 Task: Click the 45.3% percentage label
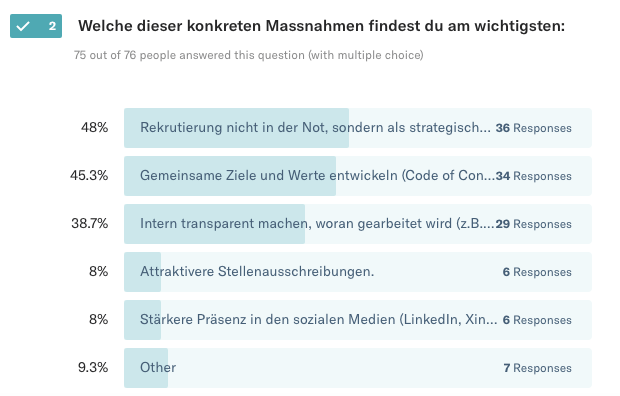tap(89, 175)
